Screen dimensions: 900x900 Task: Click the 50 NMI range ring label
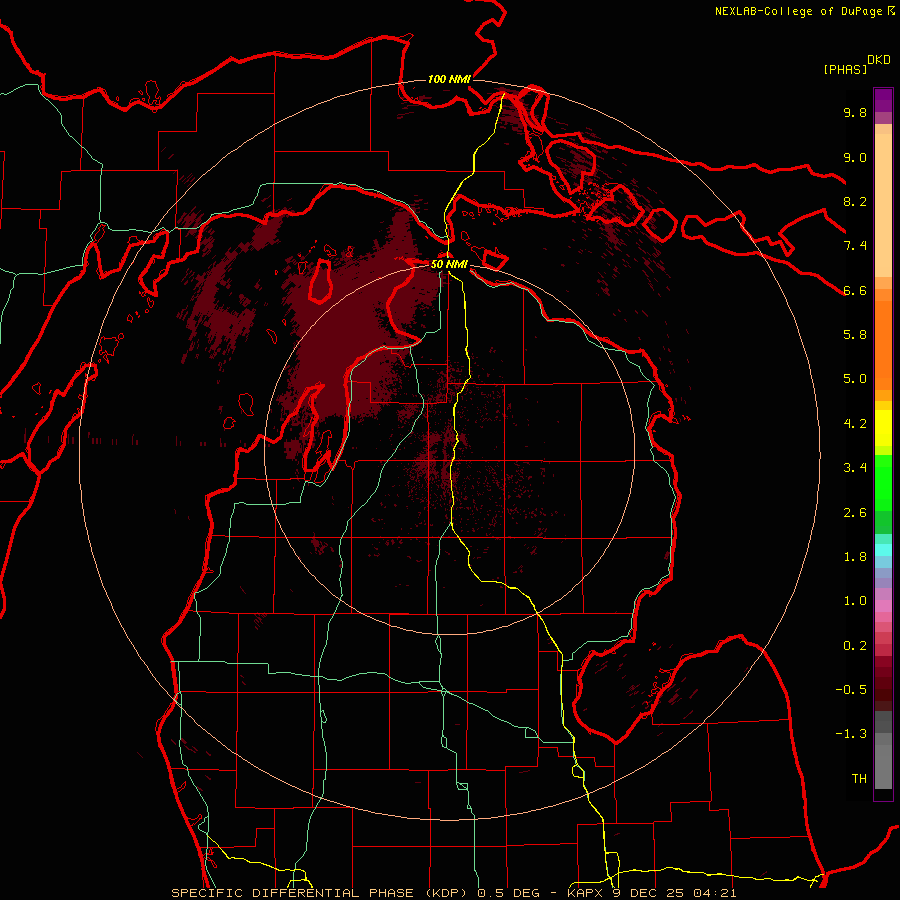point(449,265)
